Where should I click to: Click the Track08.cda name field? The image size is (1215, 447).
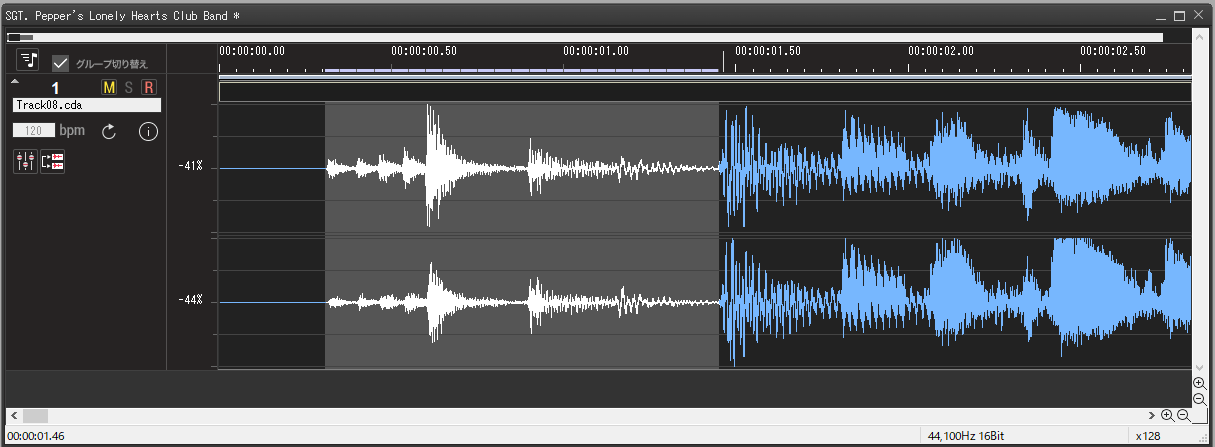(x=87, y=105)
